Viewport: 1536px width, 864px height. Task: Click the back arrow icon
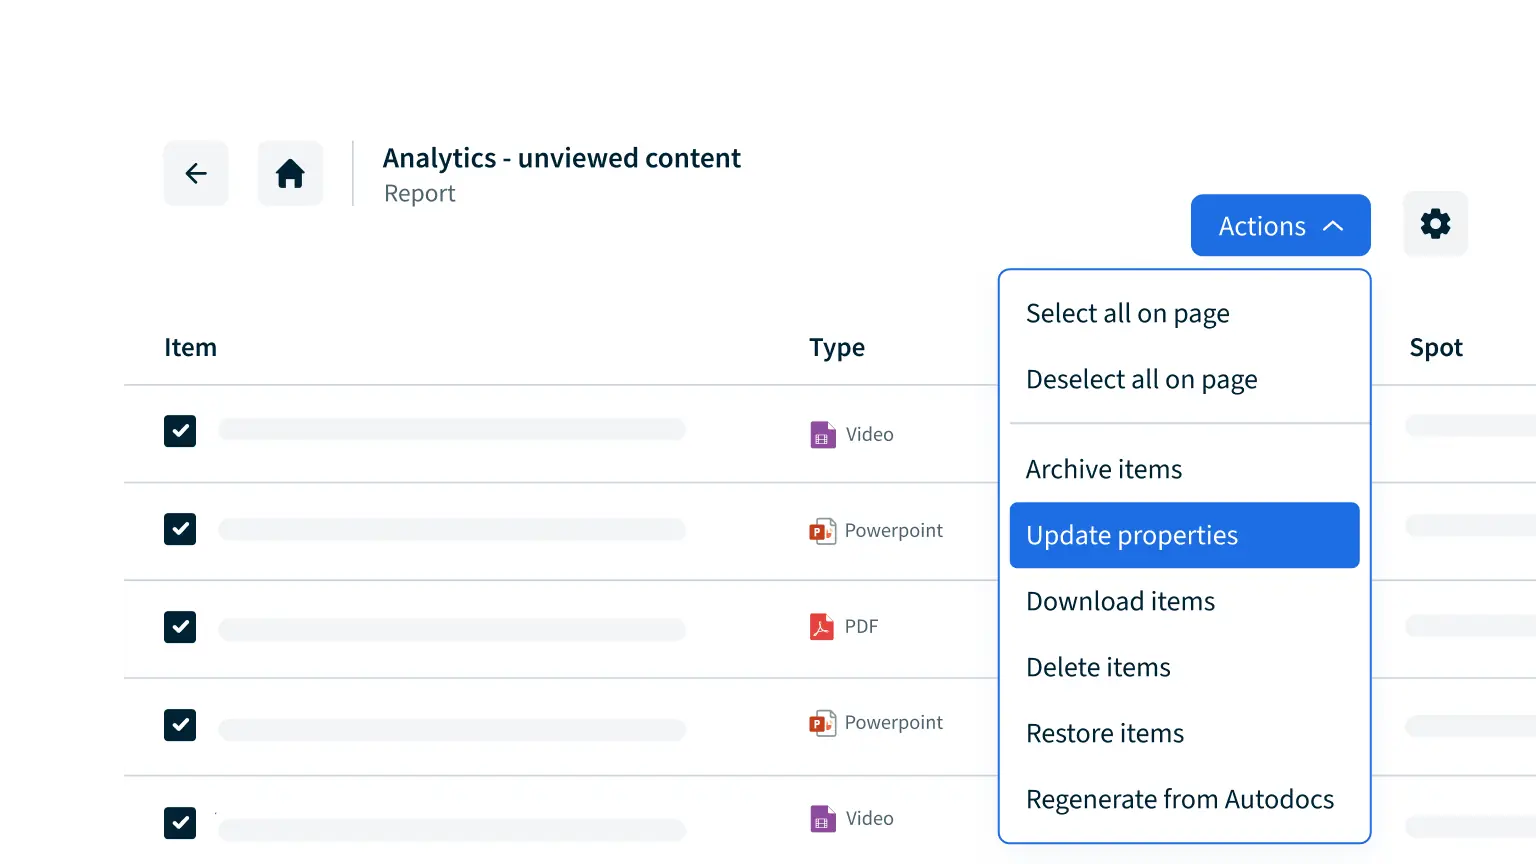tap(196, 174)
